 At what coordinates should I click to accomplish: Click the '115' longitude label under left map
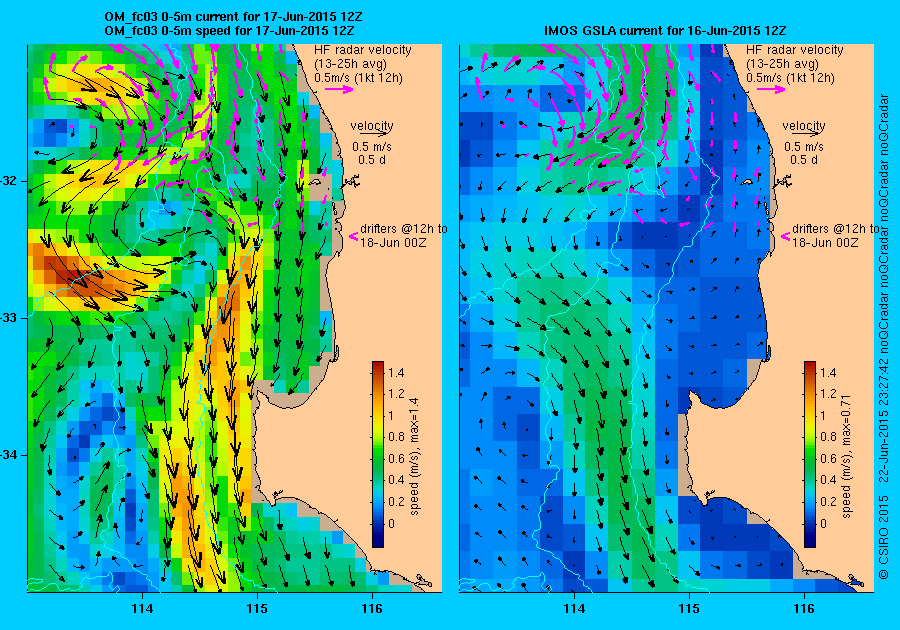257,609
